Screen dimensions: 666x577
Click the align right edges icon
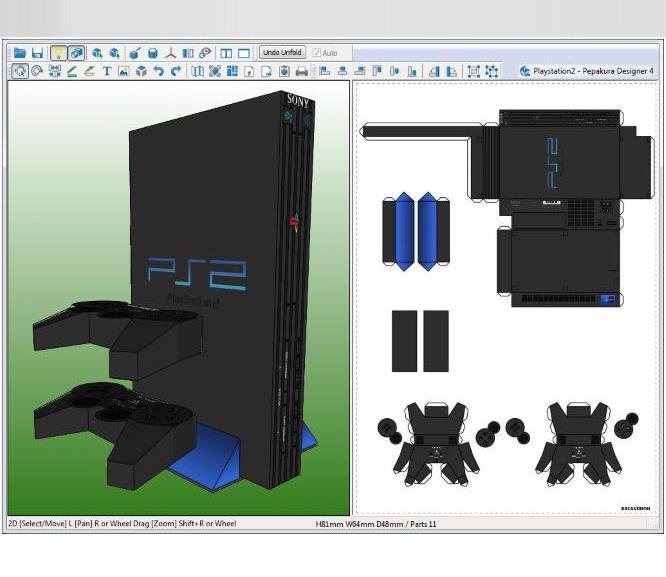click(360, 71)
